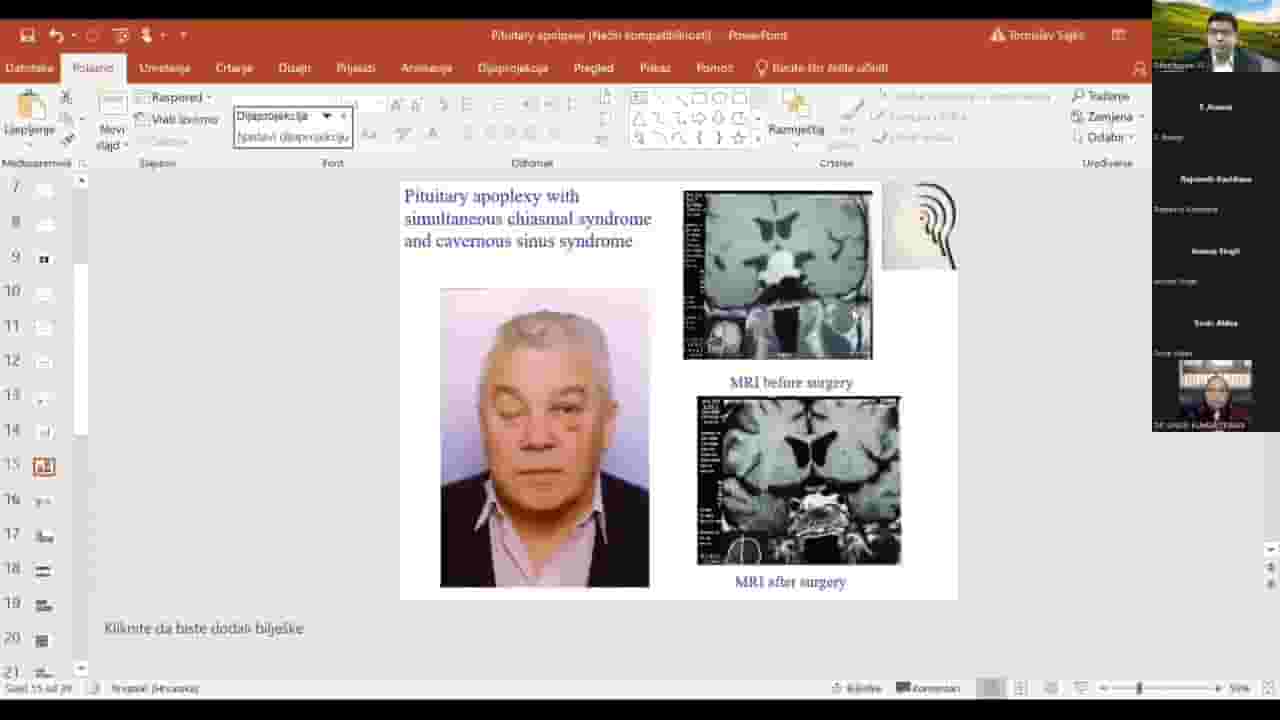Switch to the Crtanje ribbon tab

click(234, 68)
